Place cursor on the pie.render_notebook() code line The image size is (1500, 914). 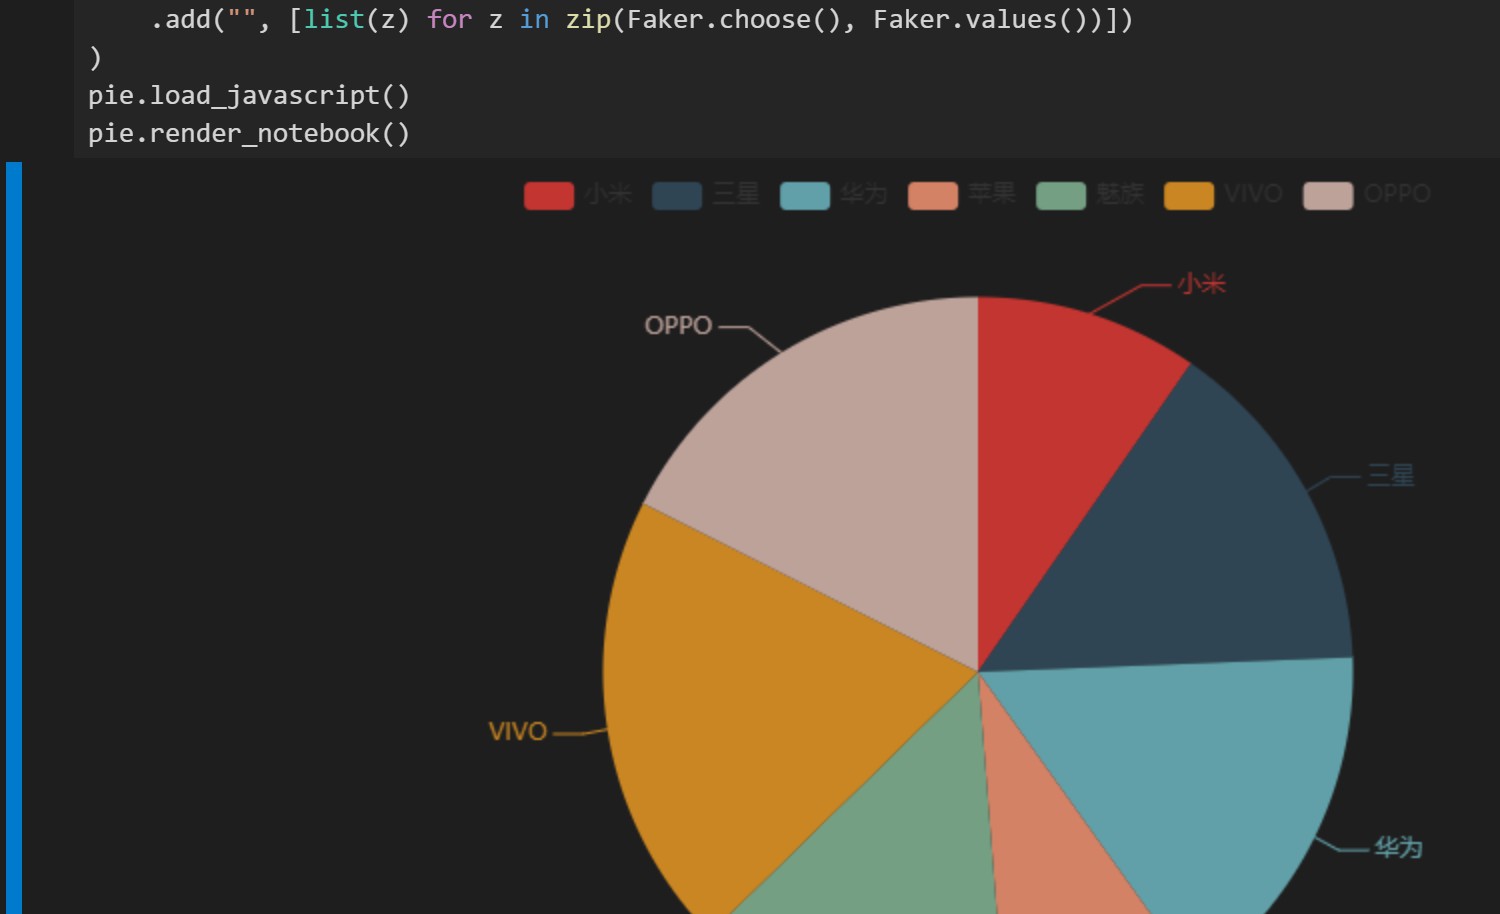[248, 132]
